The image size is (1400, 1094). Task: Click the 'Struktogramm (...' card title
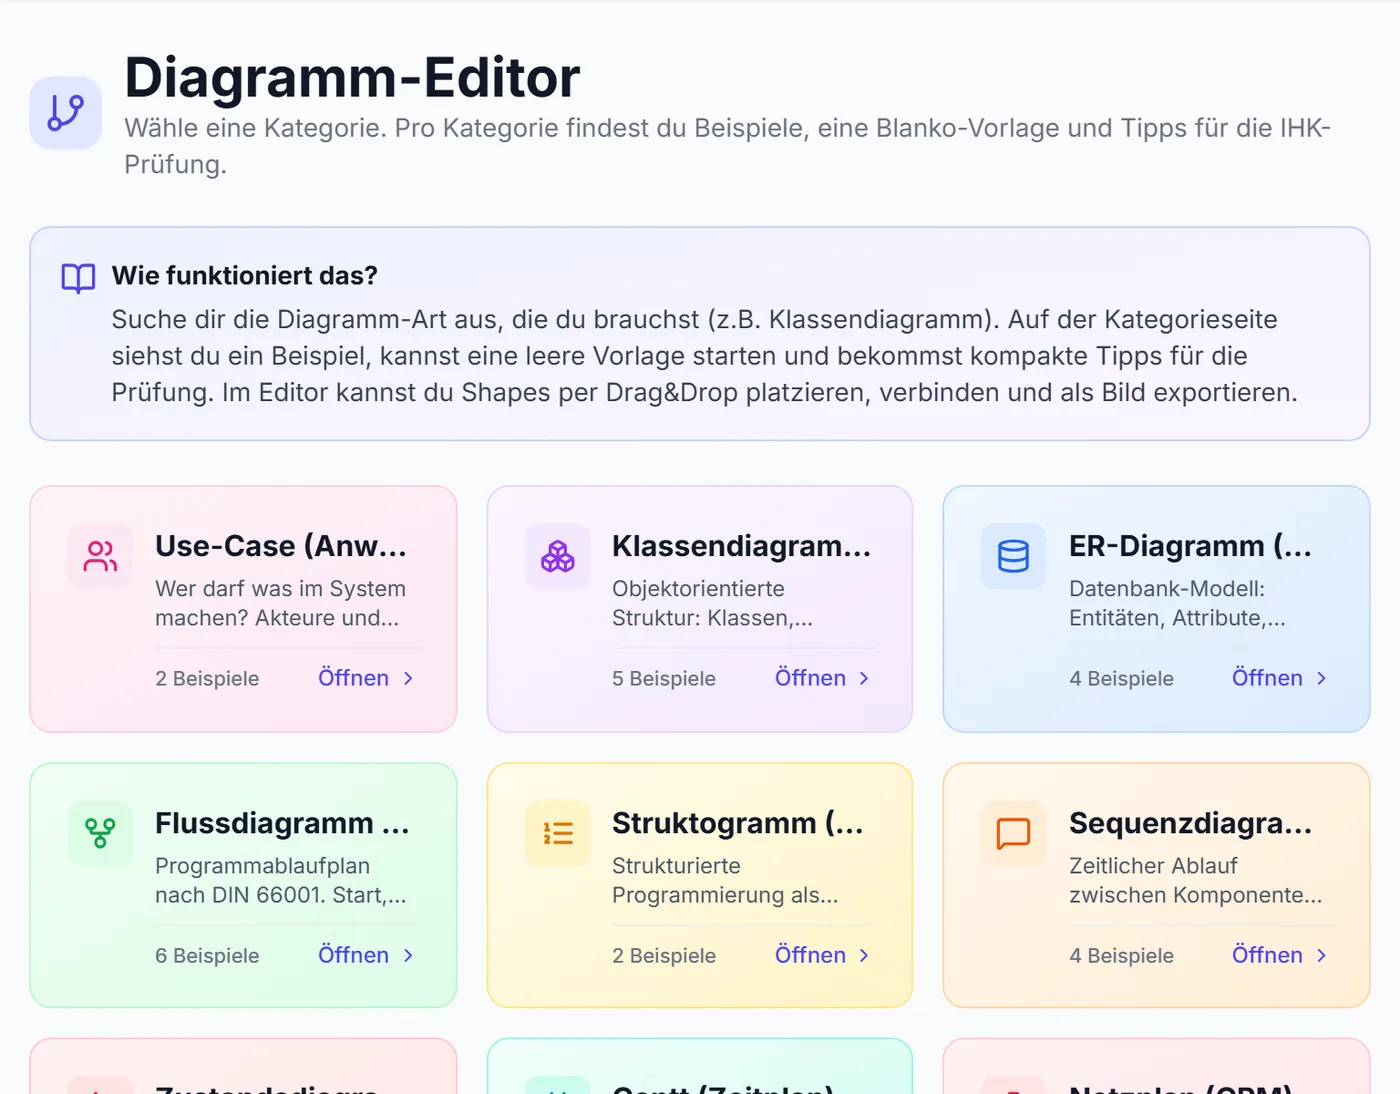point(738,823)
